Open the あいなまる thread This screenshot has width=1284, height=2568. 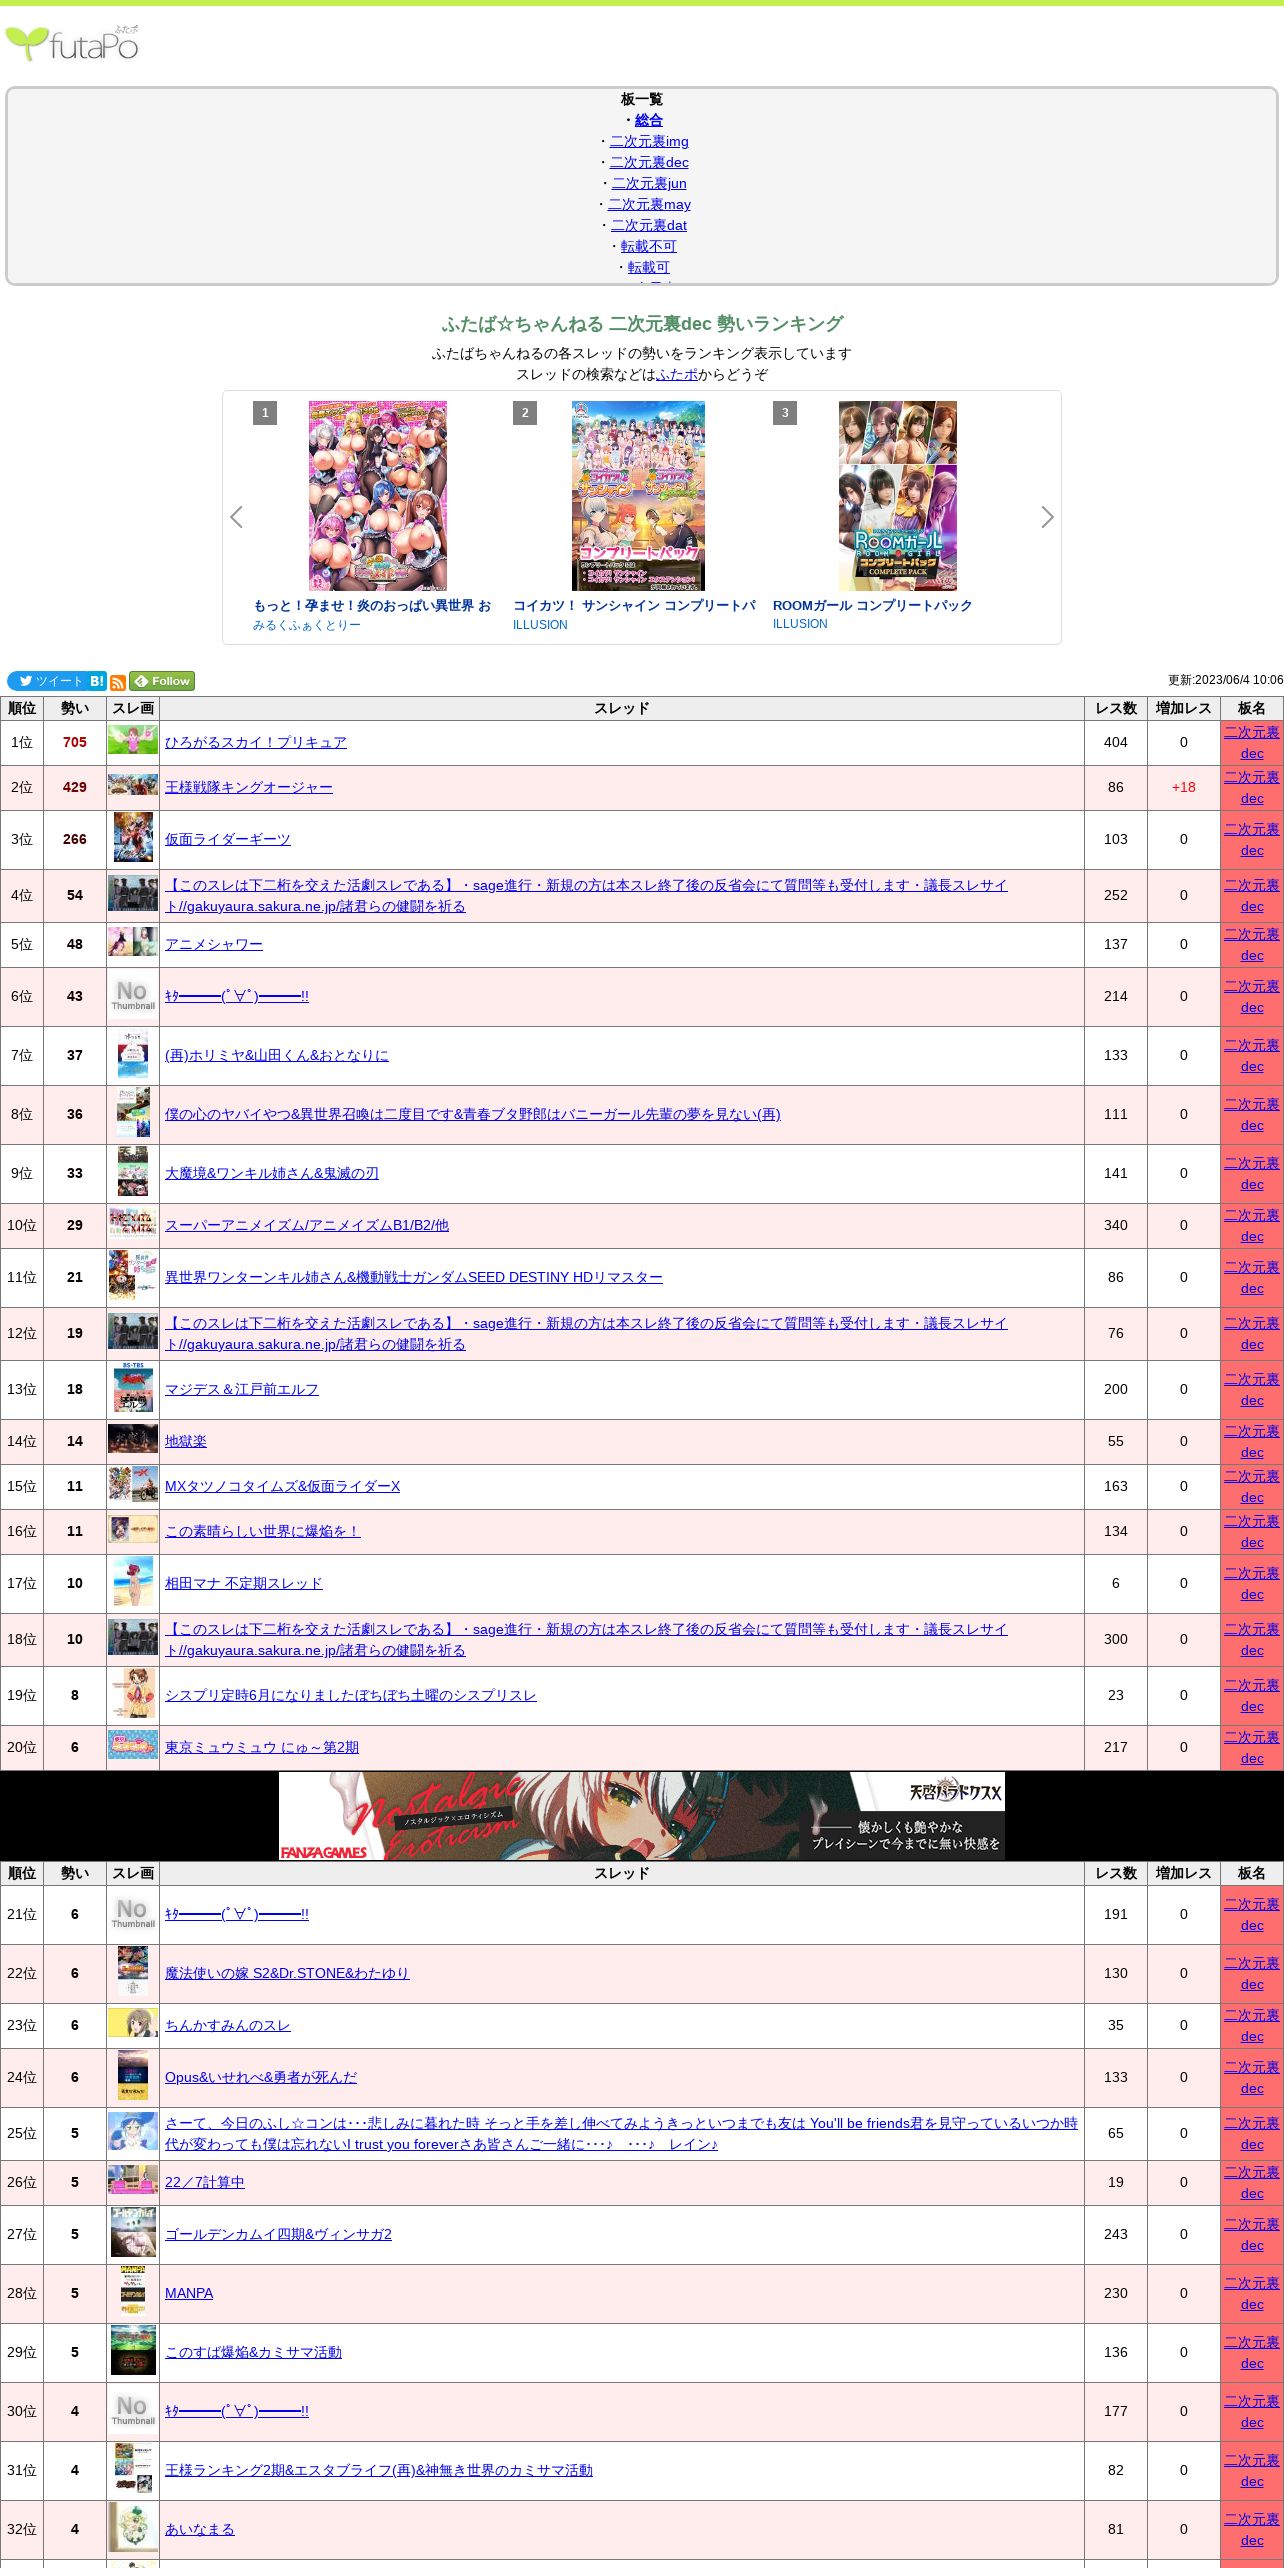point(200,2529)
